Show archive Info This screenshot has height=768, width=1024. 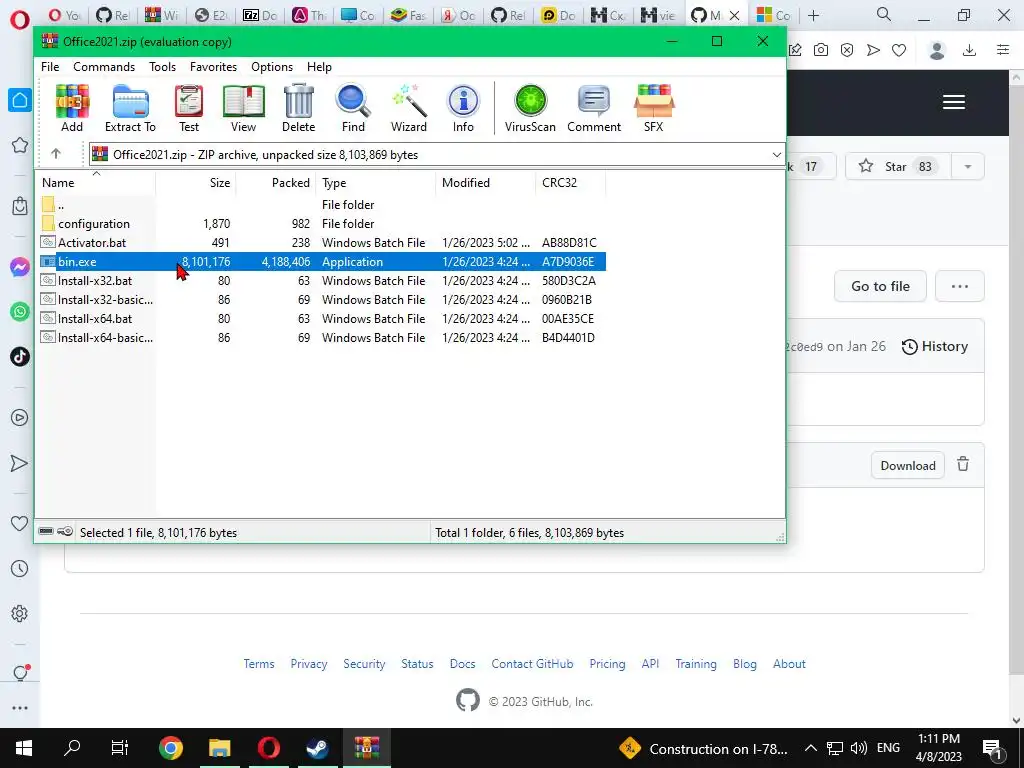point(463,108)
